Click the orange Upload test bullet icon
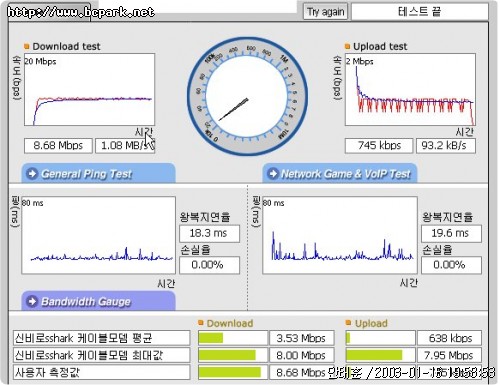The width and height of the screenshot is (500, 385). 347,46
